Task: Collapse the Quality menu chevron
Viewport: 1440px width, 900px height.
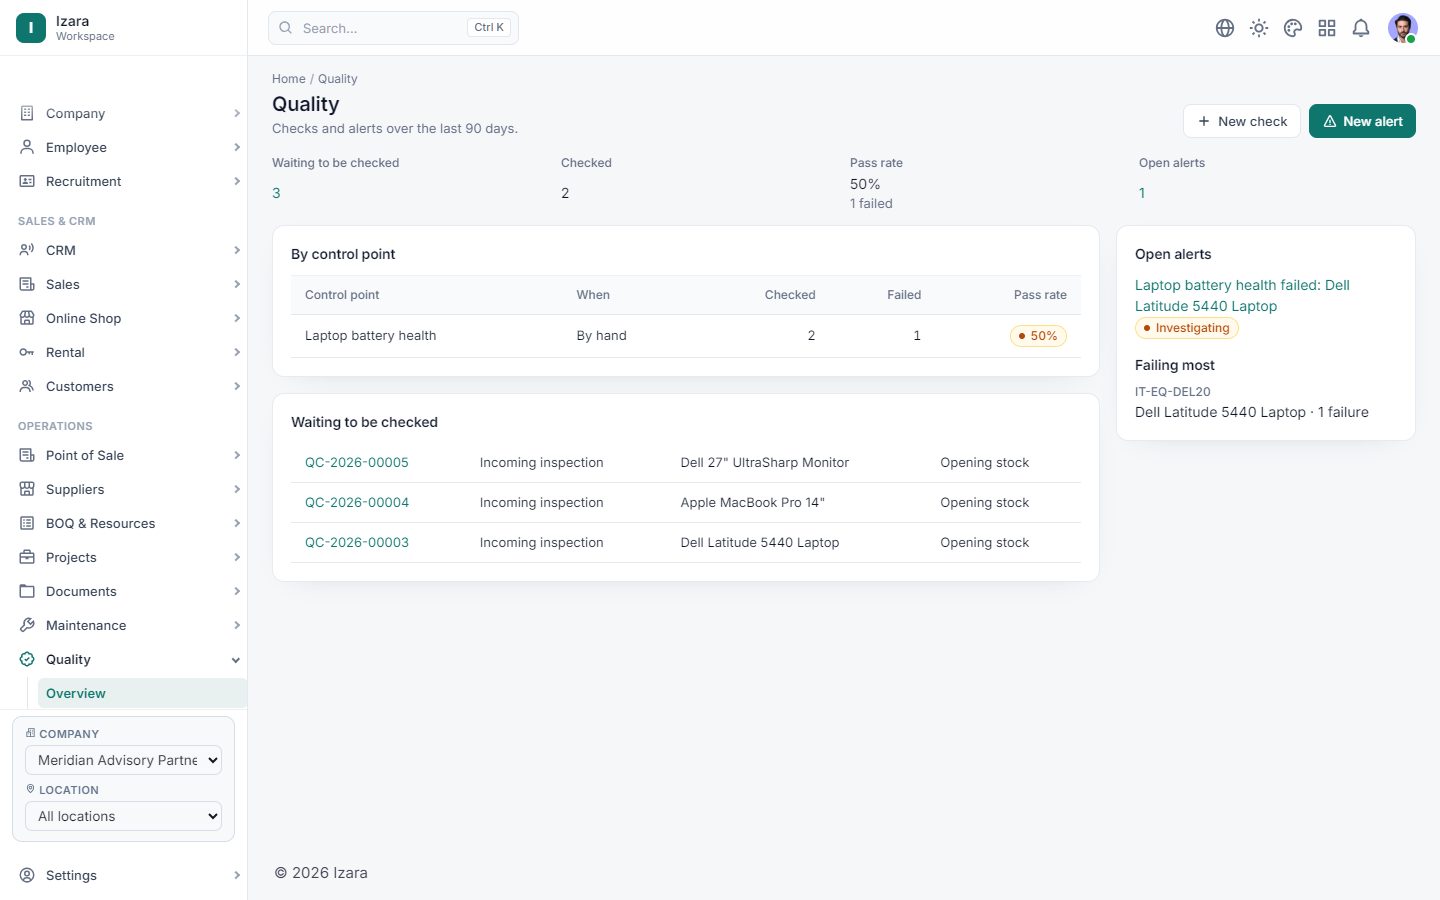Action: click(236, 660)
